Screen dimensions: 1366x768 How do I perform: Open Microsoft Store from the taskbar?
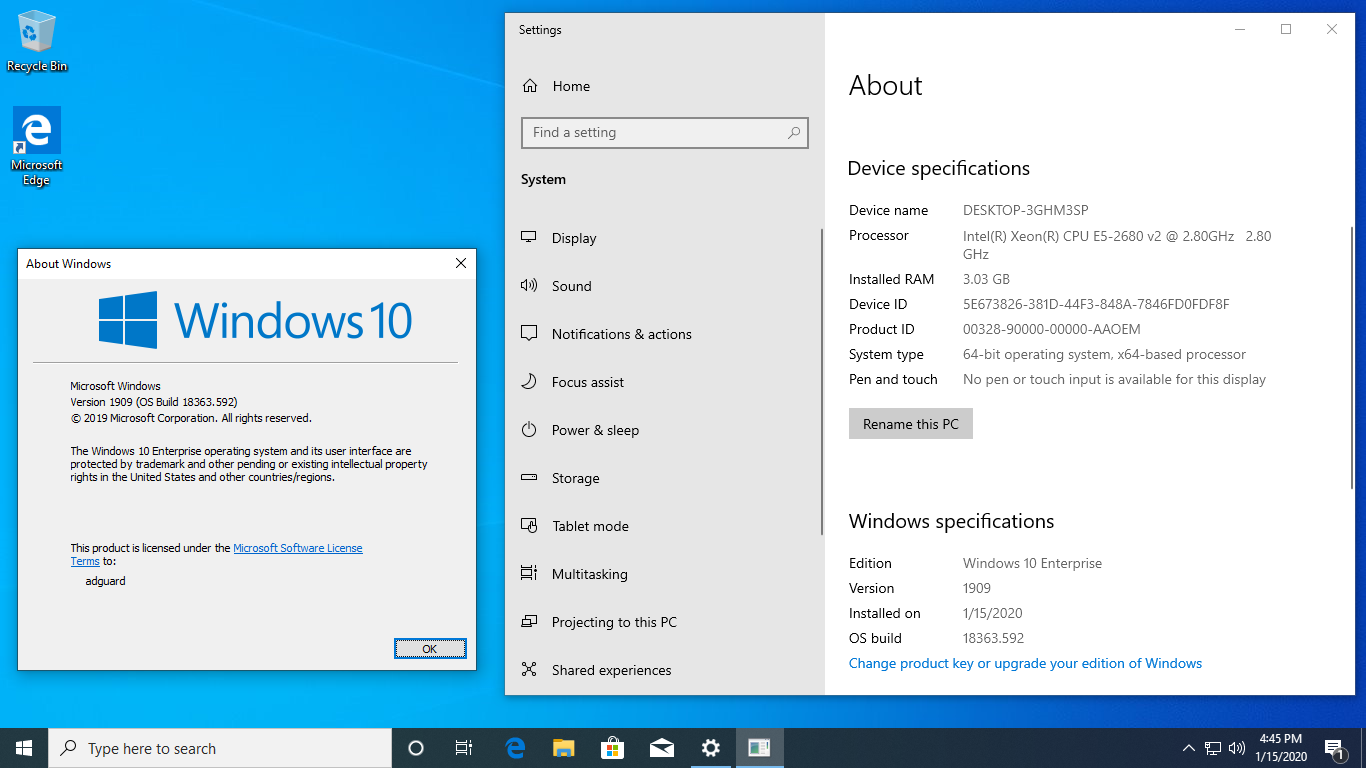[612, 748]
